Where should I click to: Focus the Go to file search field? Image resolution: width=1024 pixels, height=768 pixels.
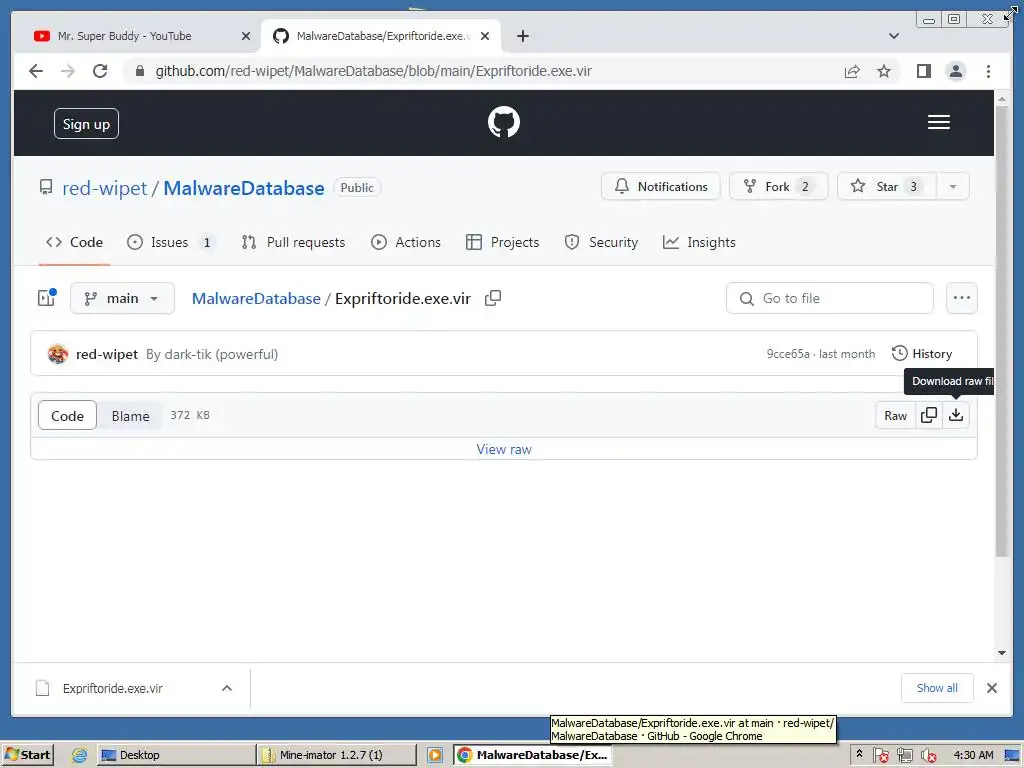pyautogui.click(x=829, y=298)
